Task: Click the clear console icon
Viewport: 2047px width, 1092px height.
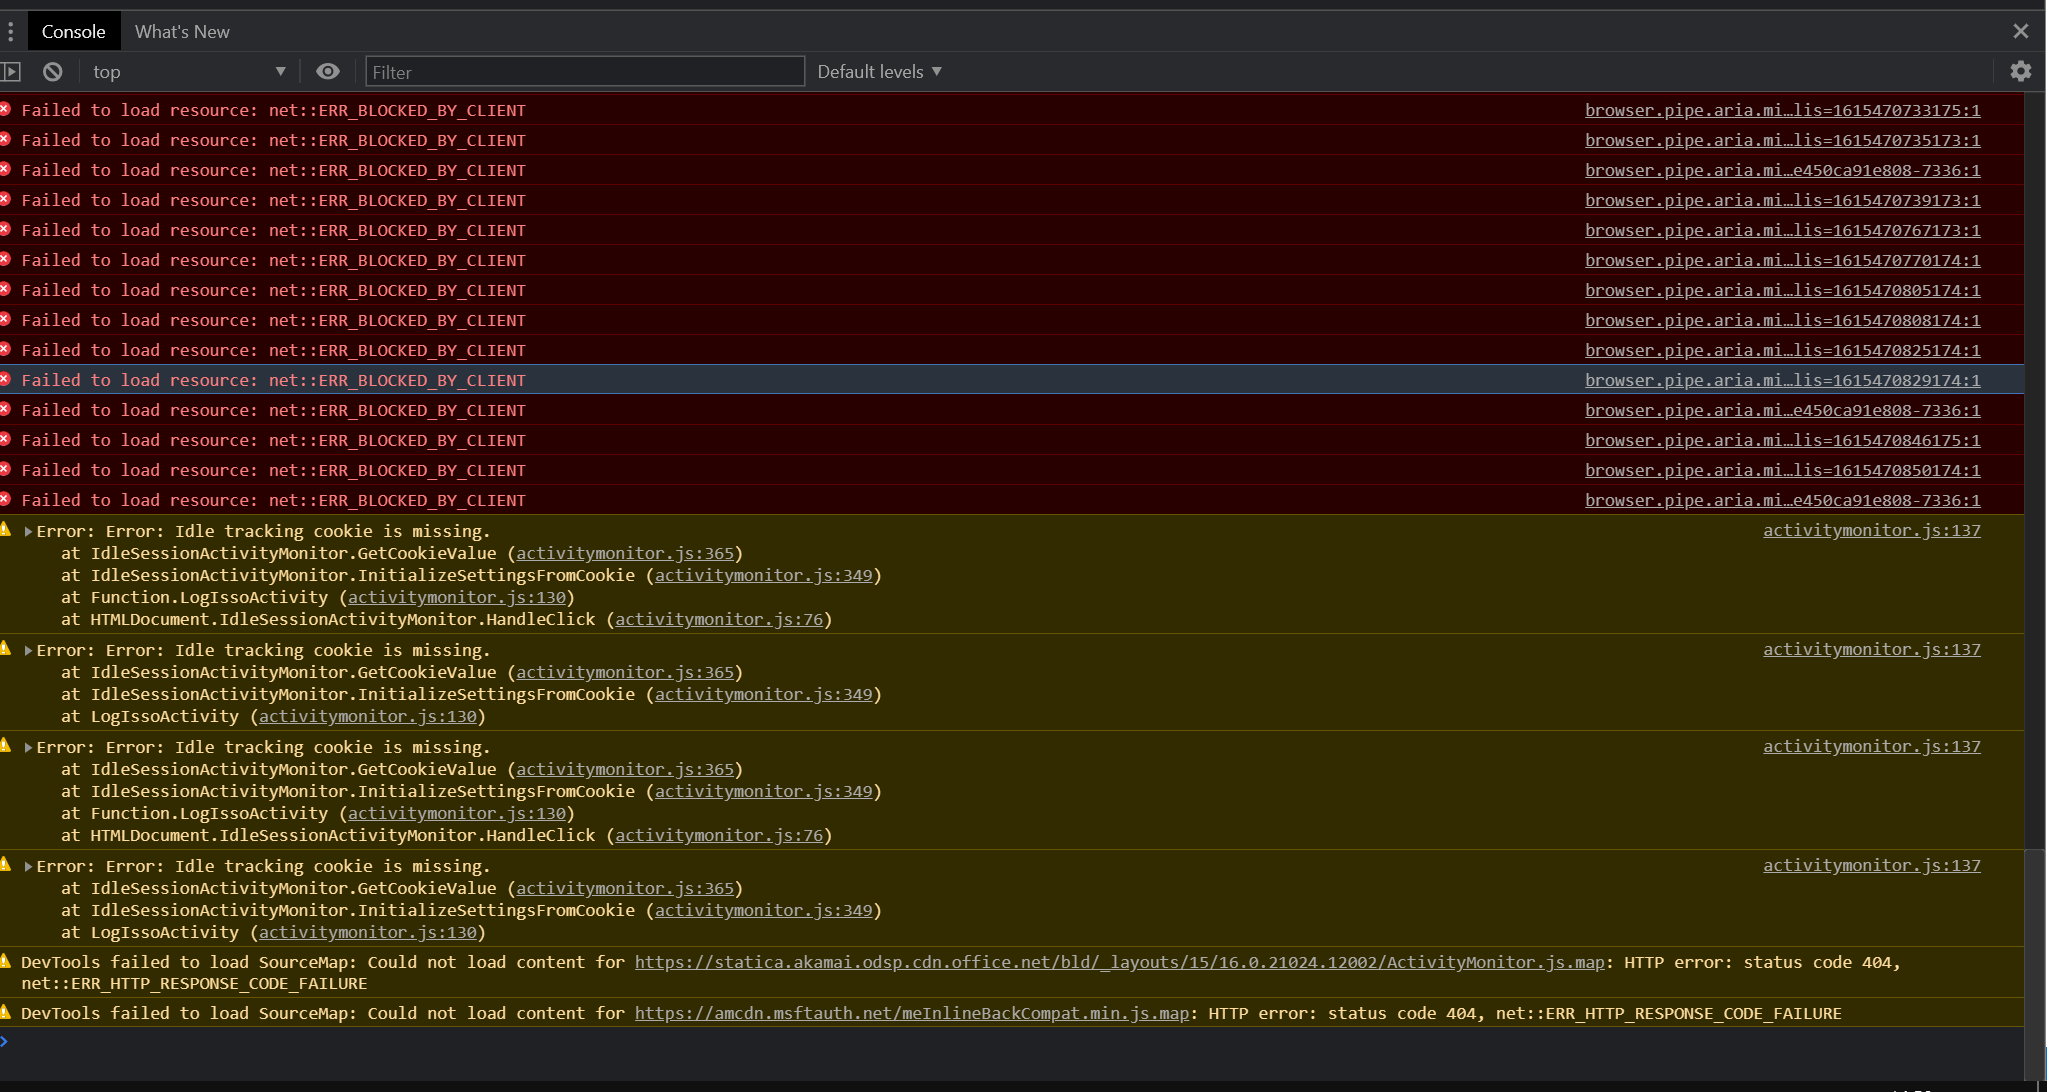Action: (53, 72)
